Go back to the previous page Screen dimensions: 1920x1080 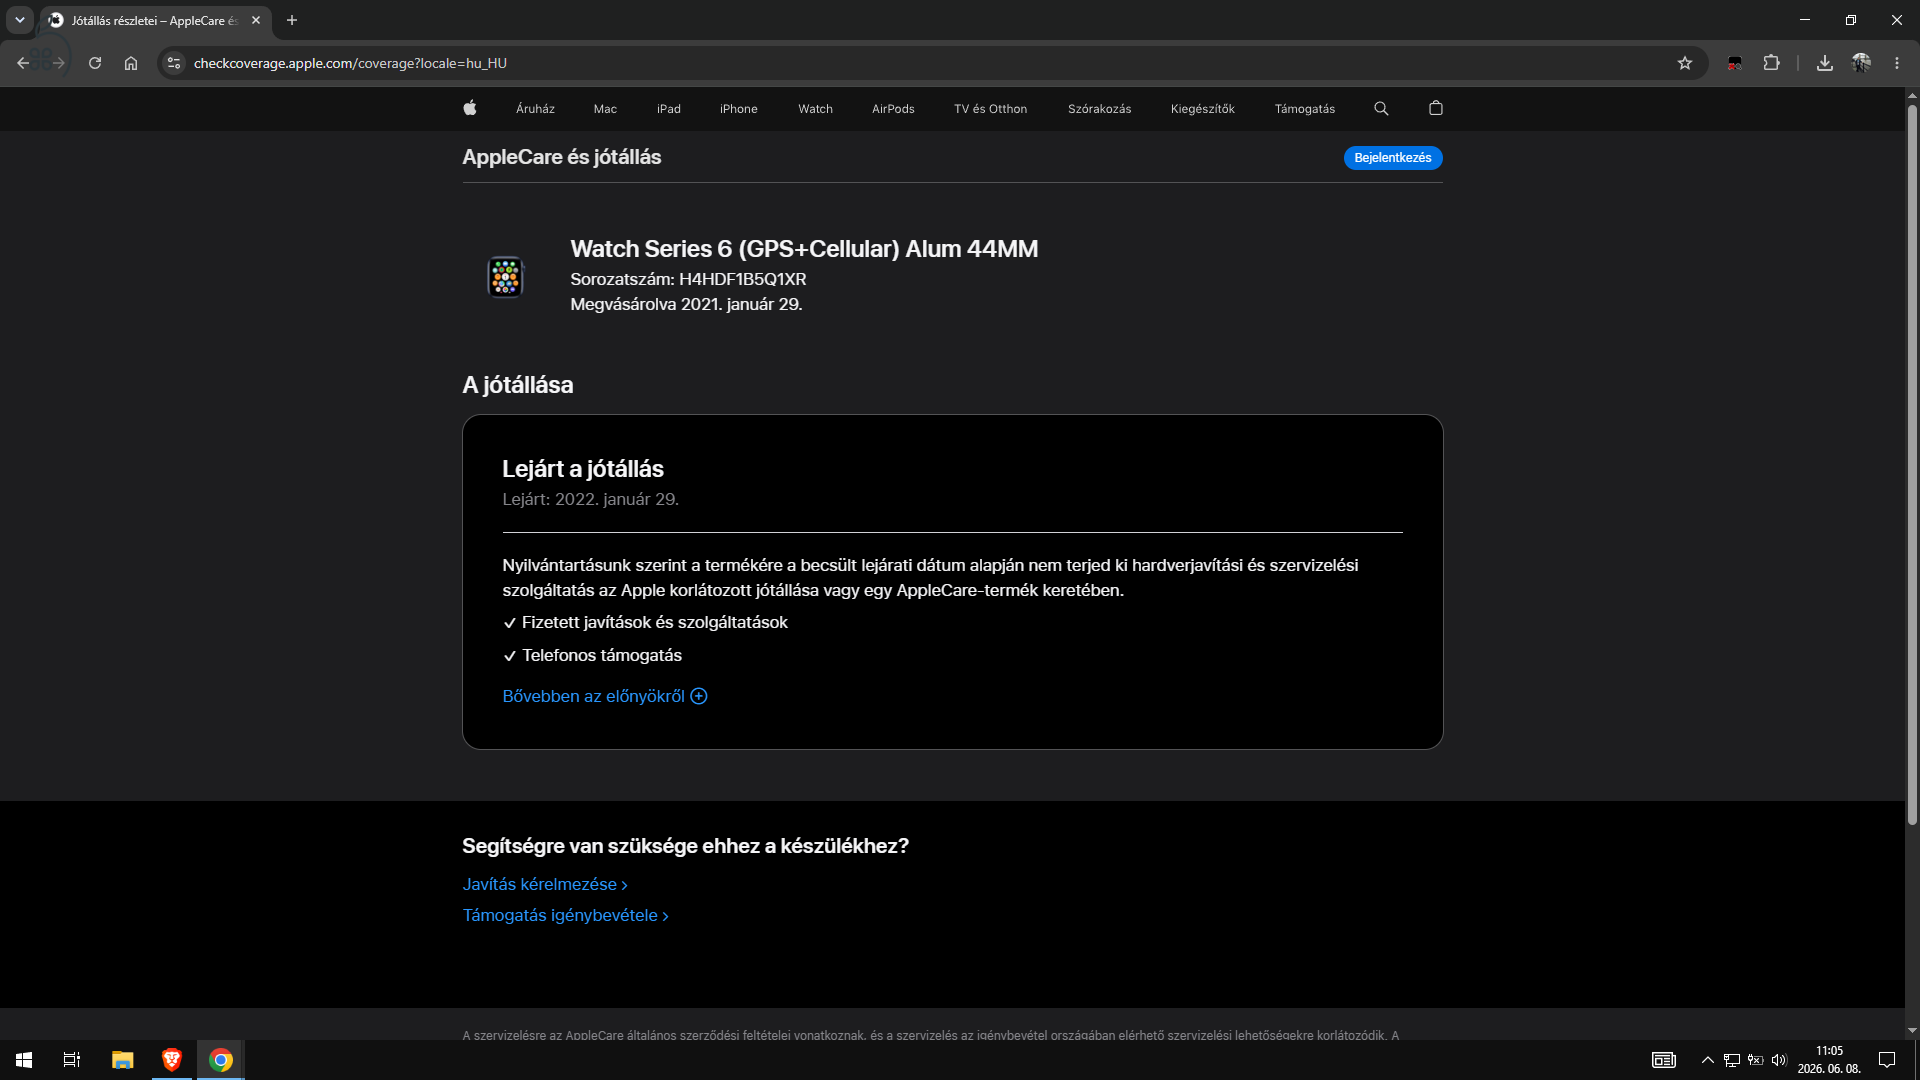[x=23, y=63]
